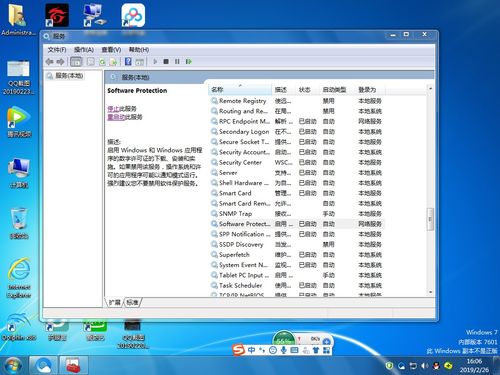Click the blue cloud taskbar app button

(44, 365)
